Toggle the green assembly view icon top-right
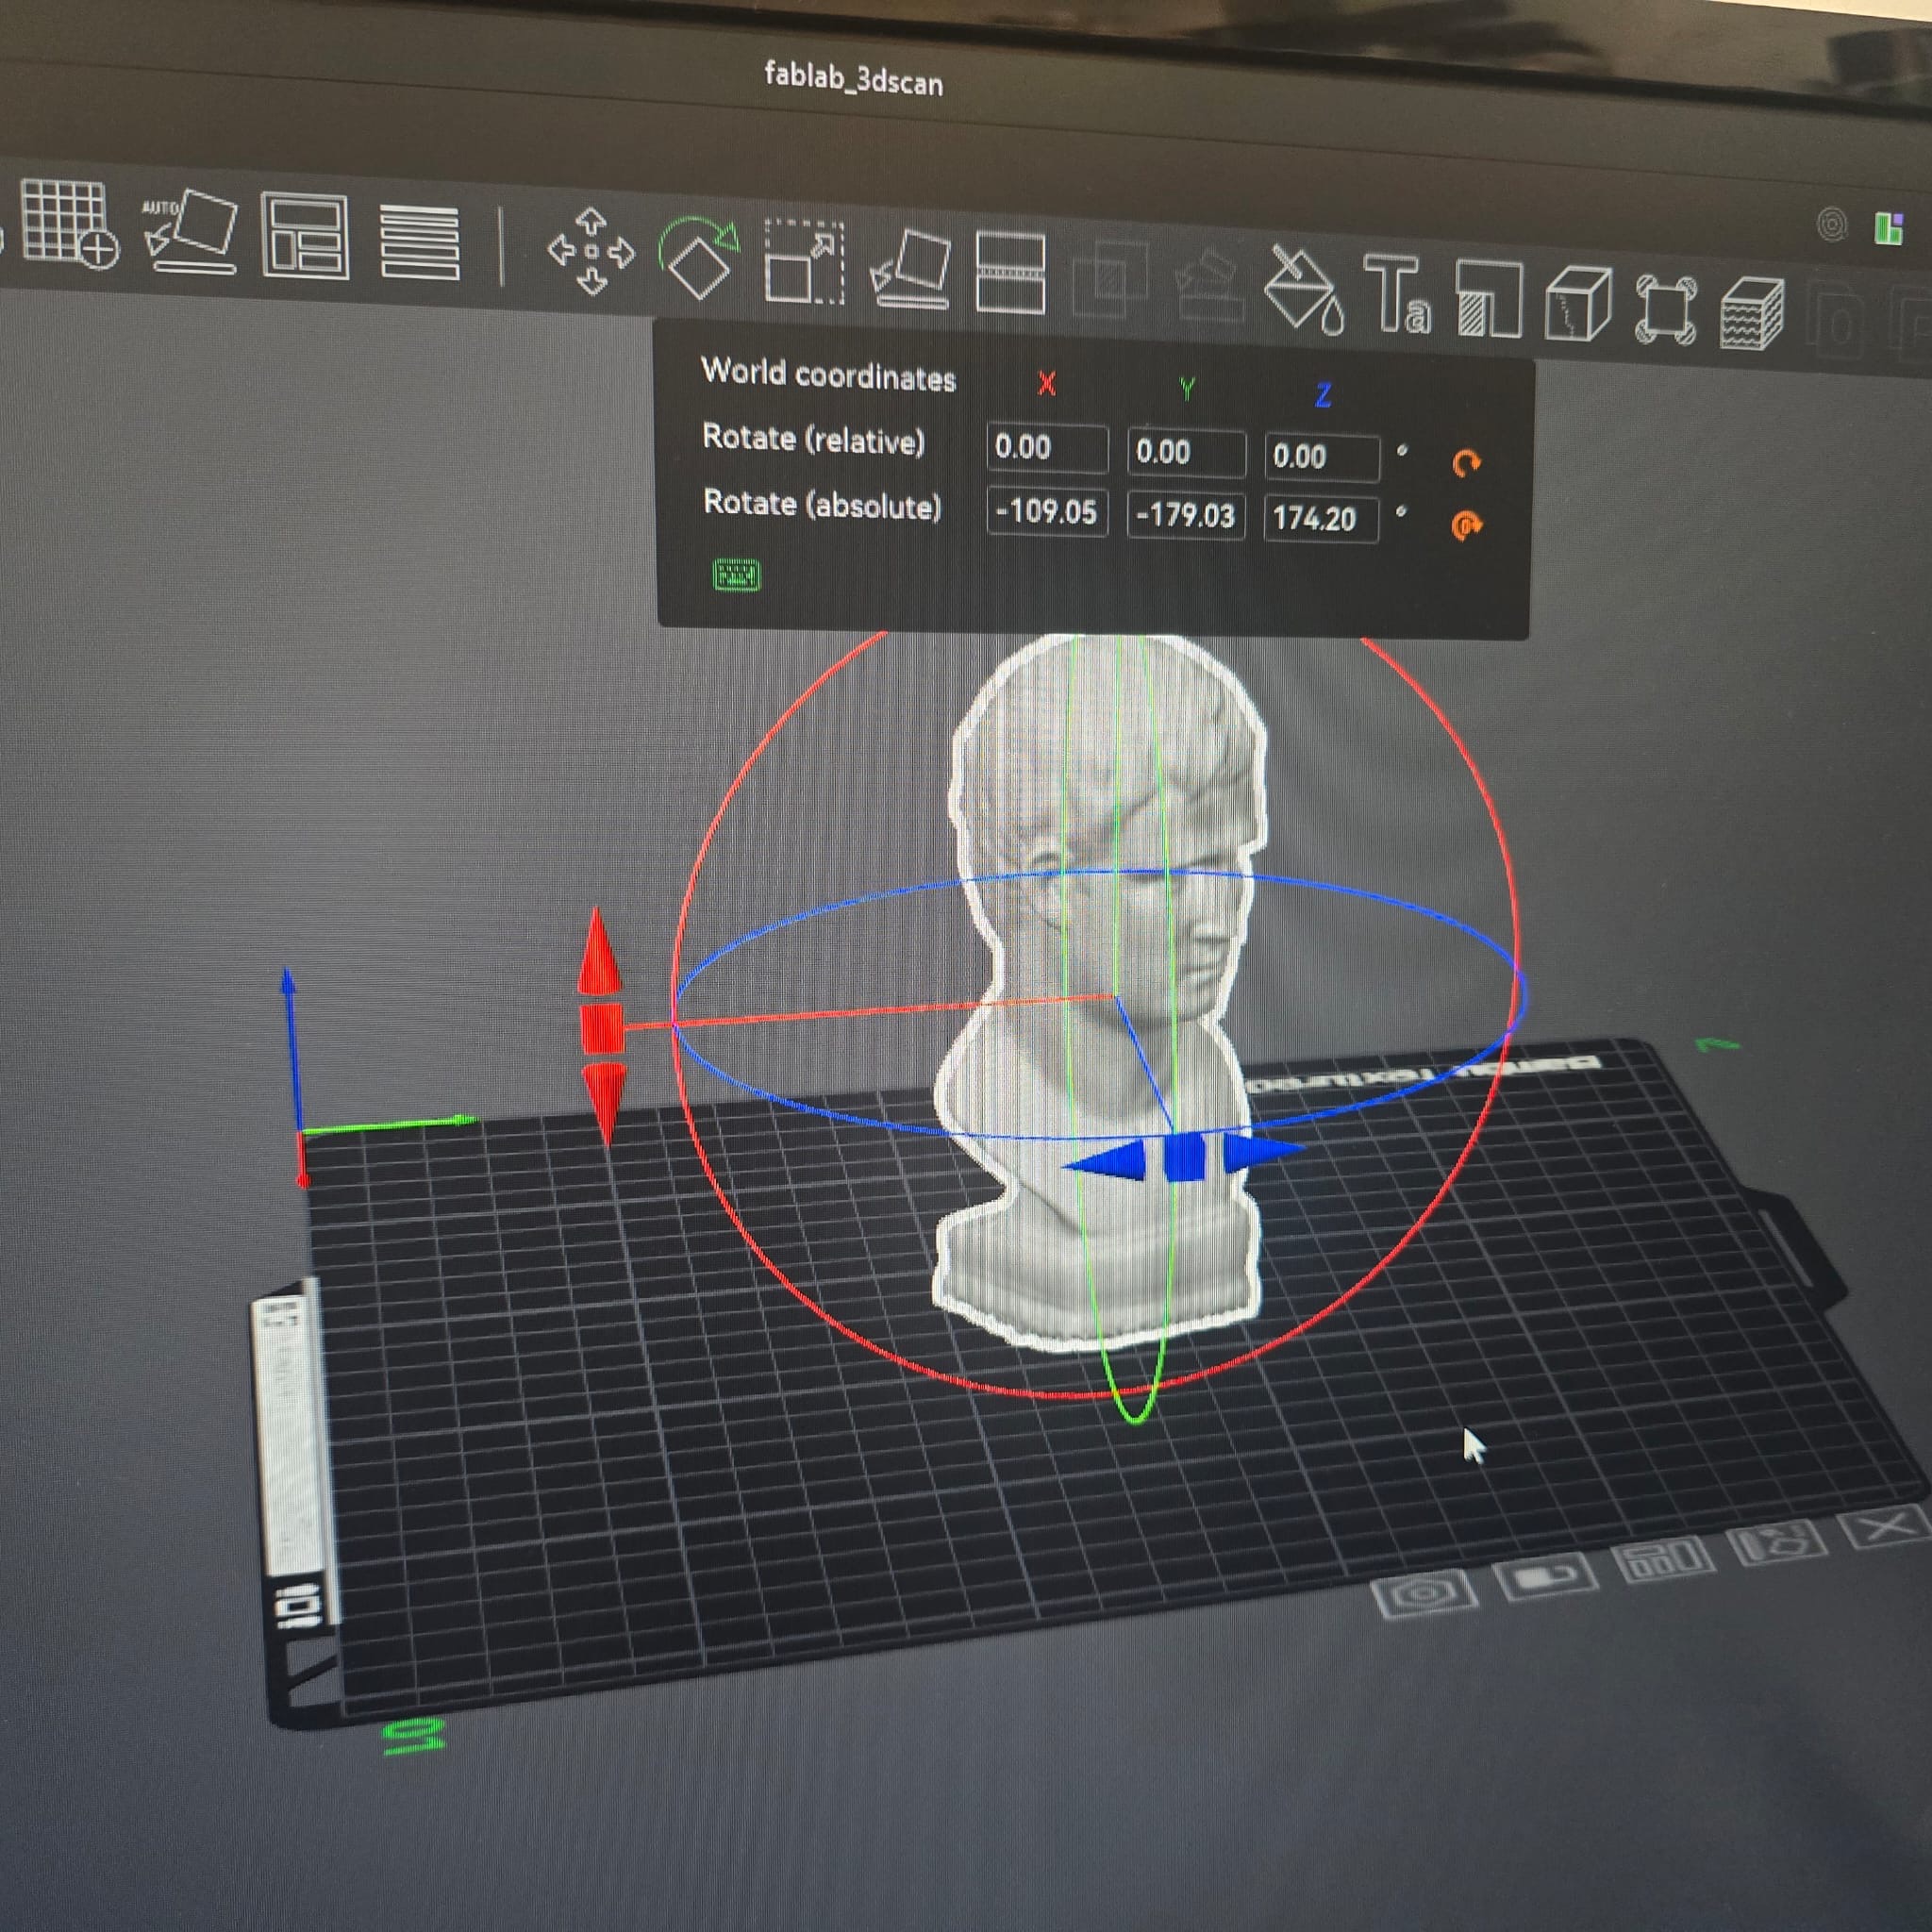 (x=1888, y=228)
